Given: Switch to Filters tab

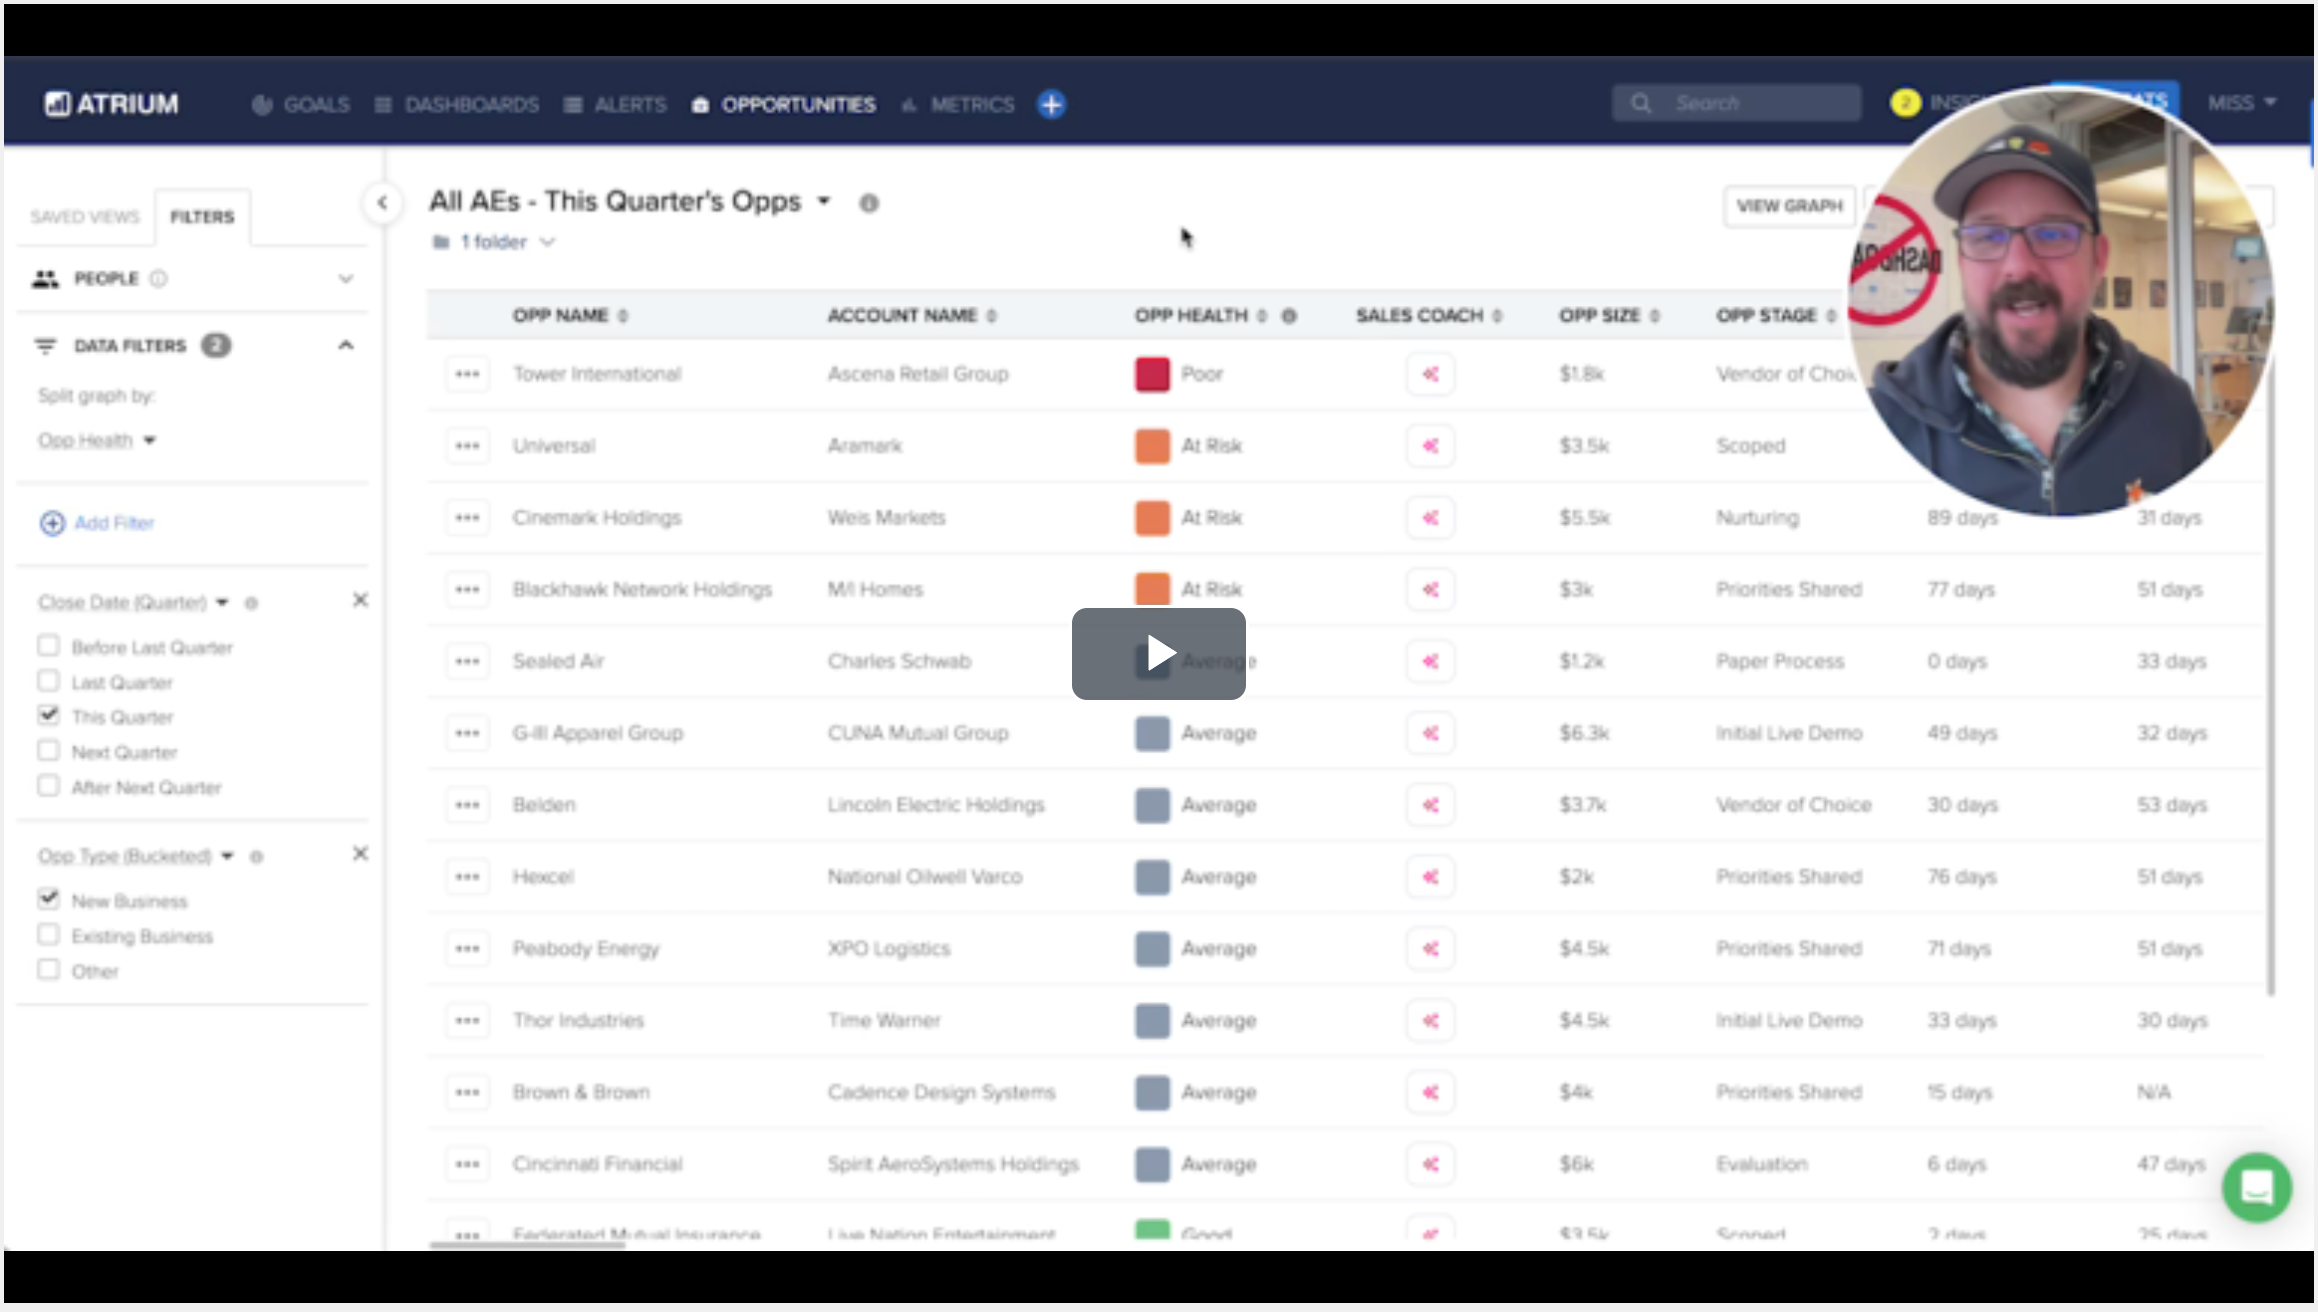Looking at the screenshot, I should (x=202, y=217).
